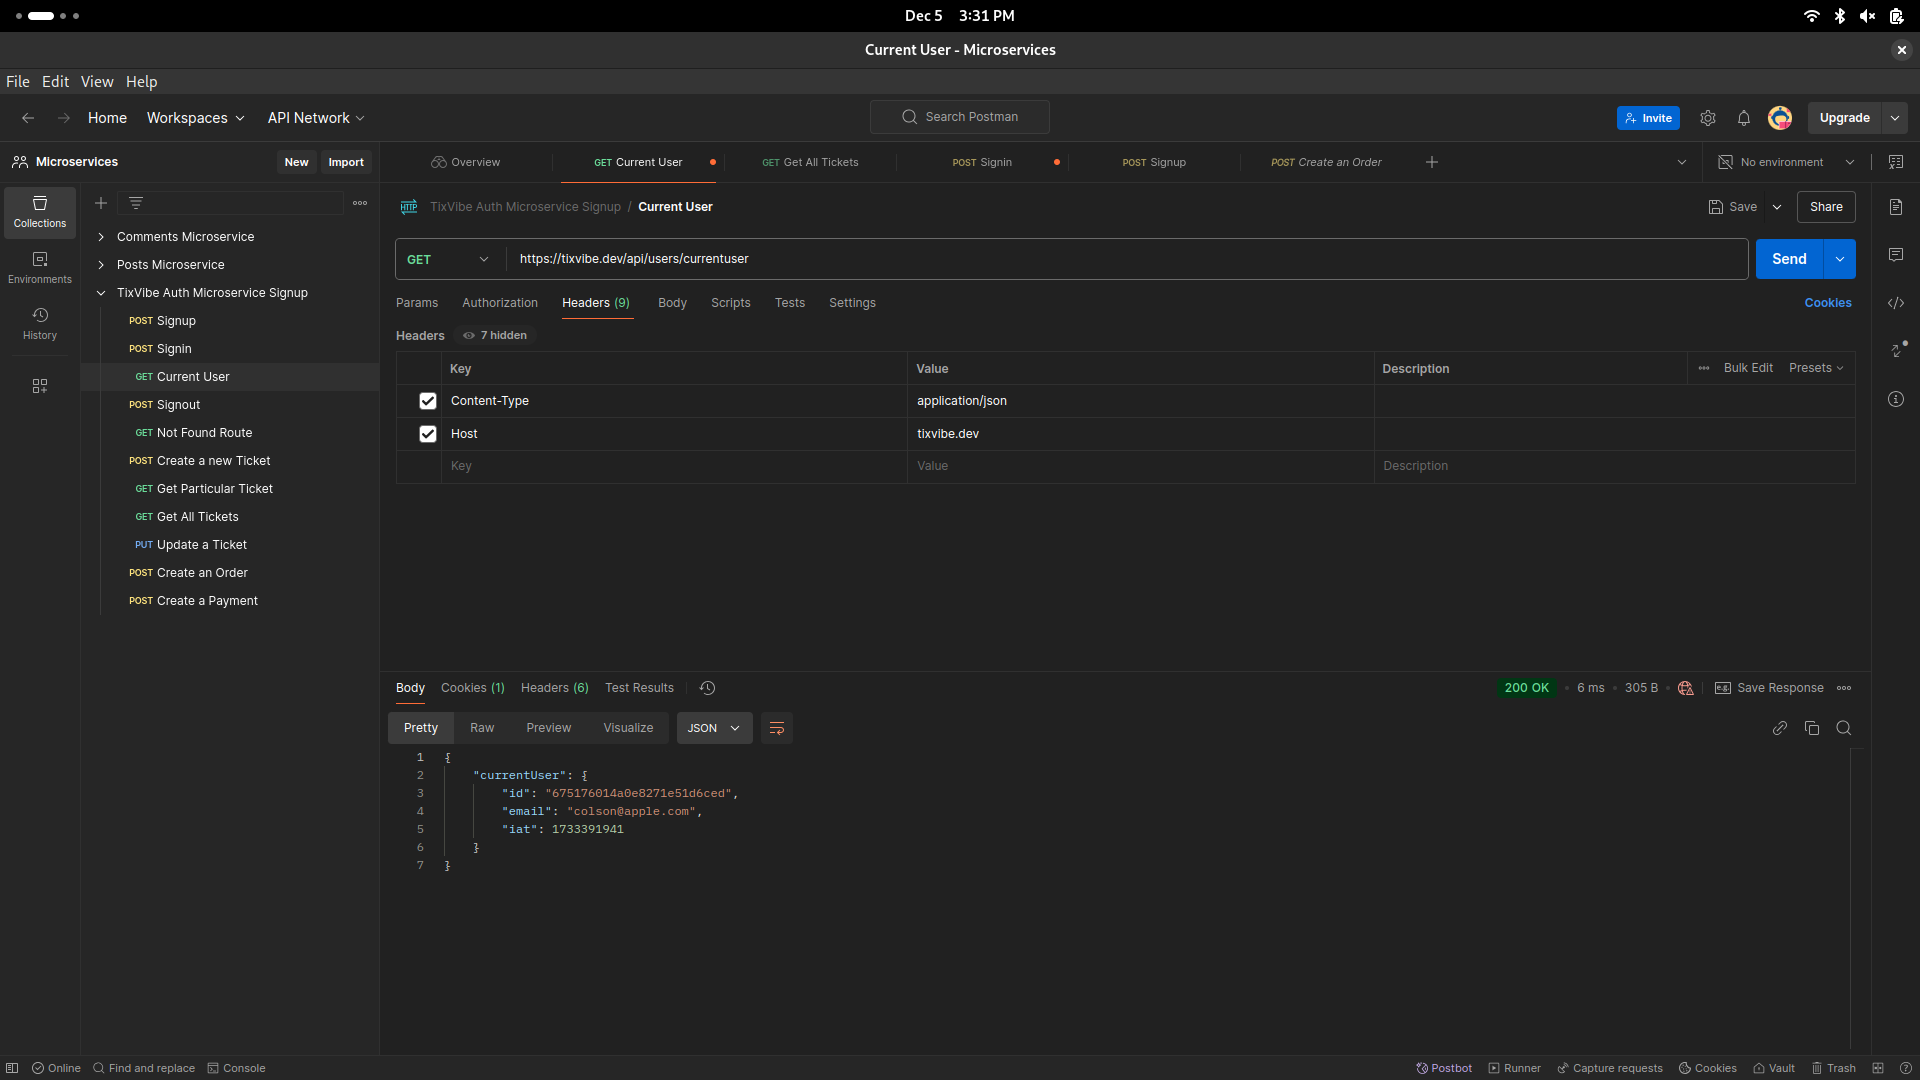Open the user avatar profile menu
This screenshot has height=1080, width=1920.
1780,118
